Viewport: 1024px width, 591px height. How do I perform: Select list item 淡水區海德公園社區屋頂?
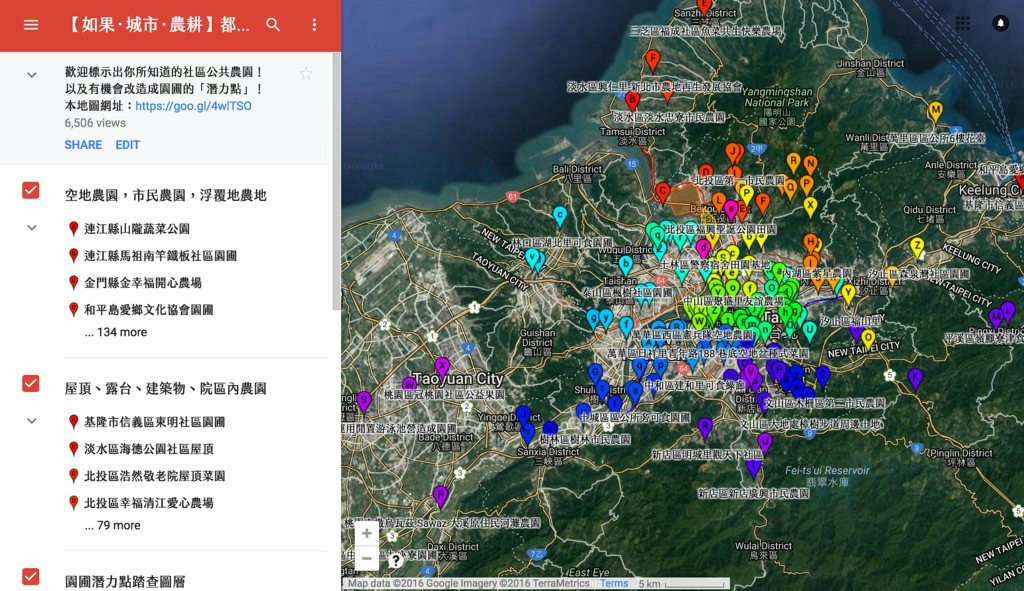coord(148,449)
